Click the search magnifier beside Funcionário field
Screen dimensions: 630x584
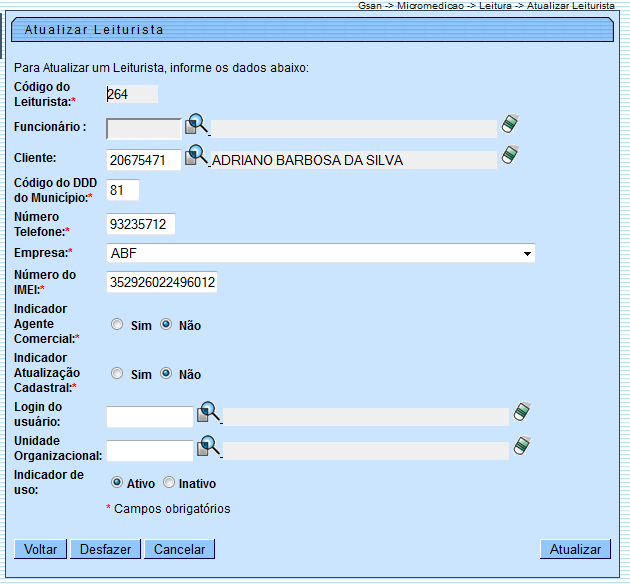(197, 125)
